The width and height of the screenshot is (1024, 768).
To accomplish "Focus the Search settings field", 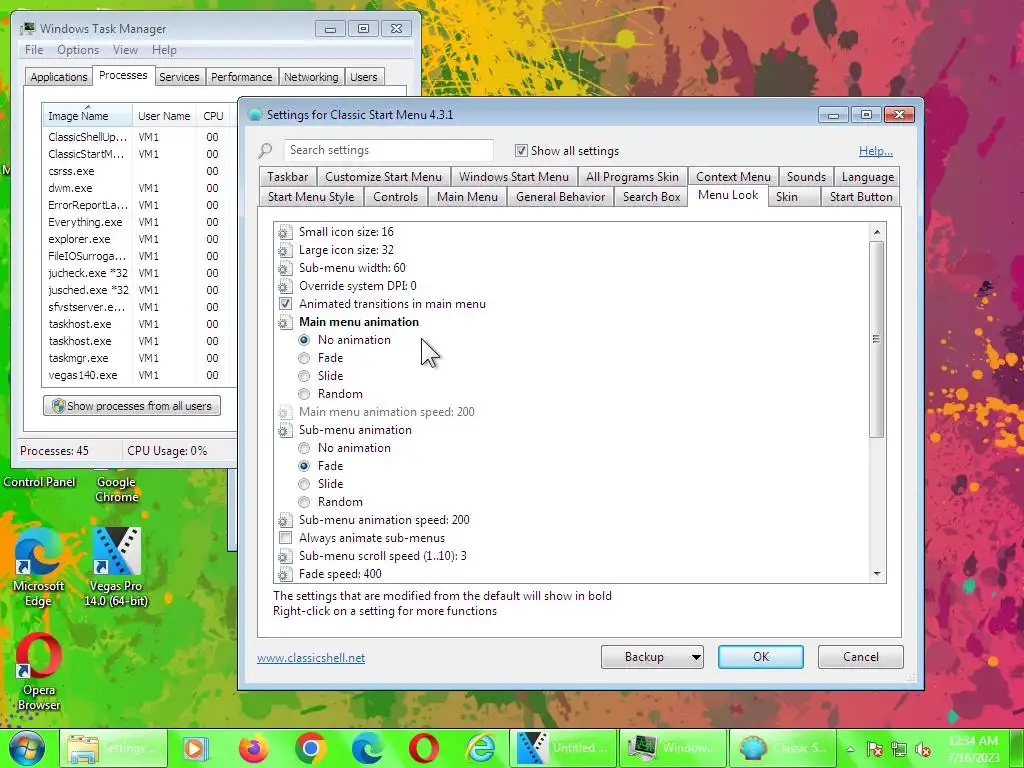I will pyautogui.click(x=389, y=150).
